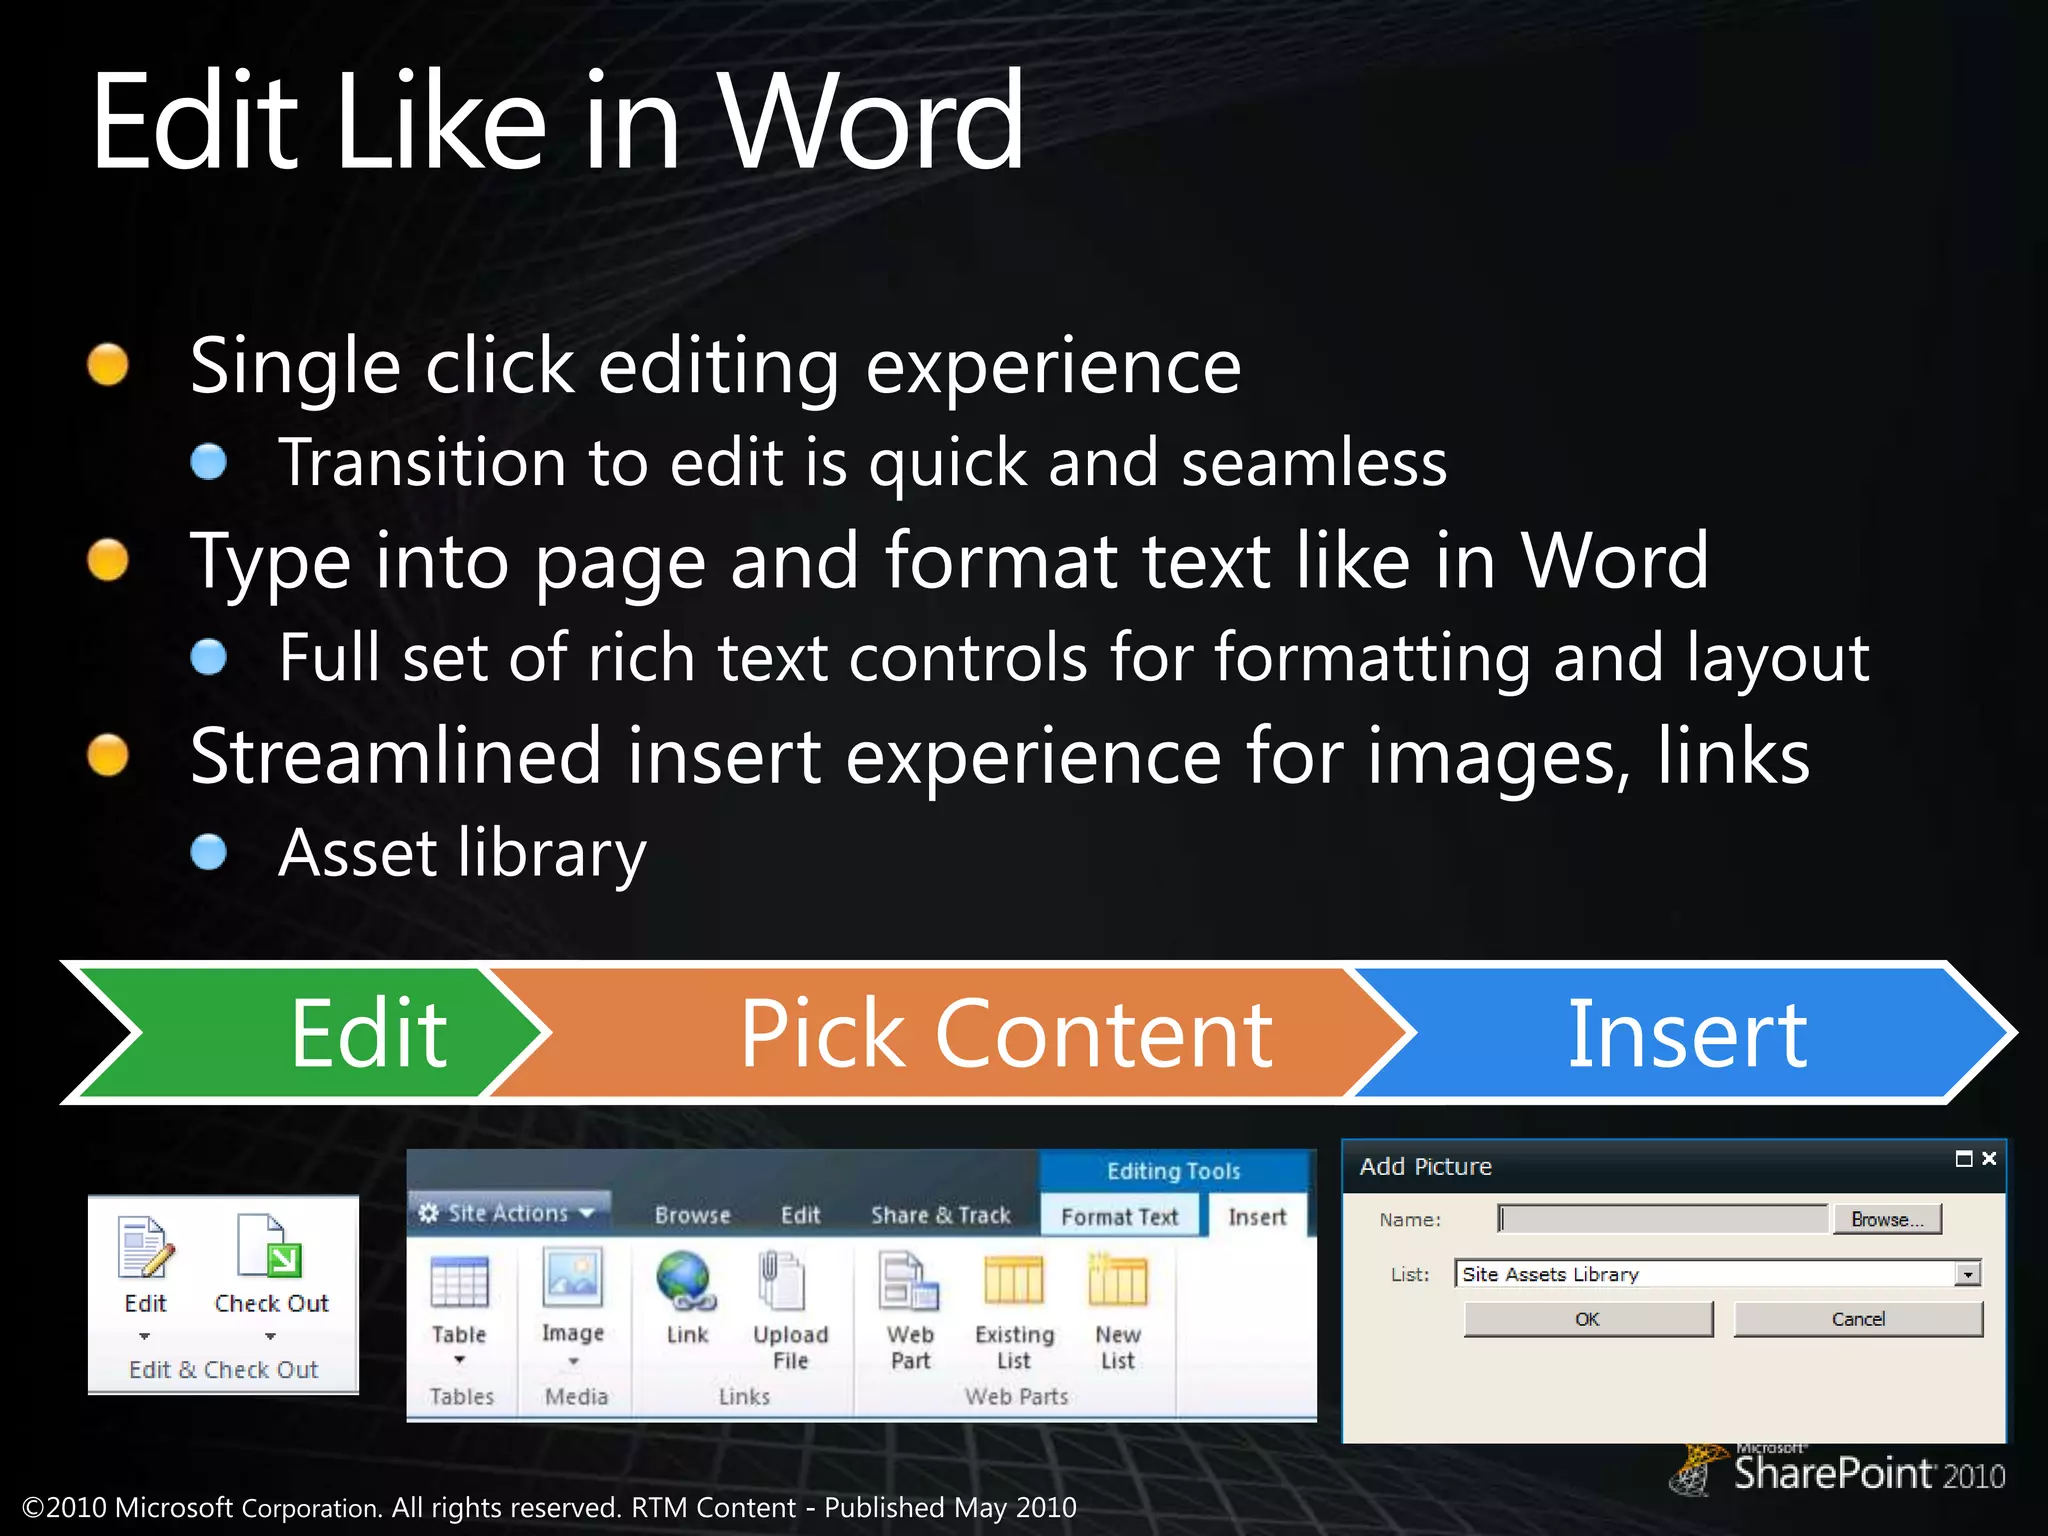This screenshot has height=1536, width=2048.
Task: Expand the Edit dropdown arrow
Action: (144, 1336)
